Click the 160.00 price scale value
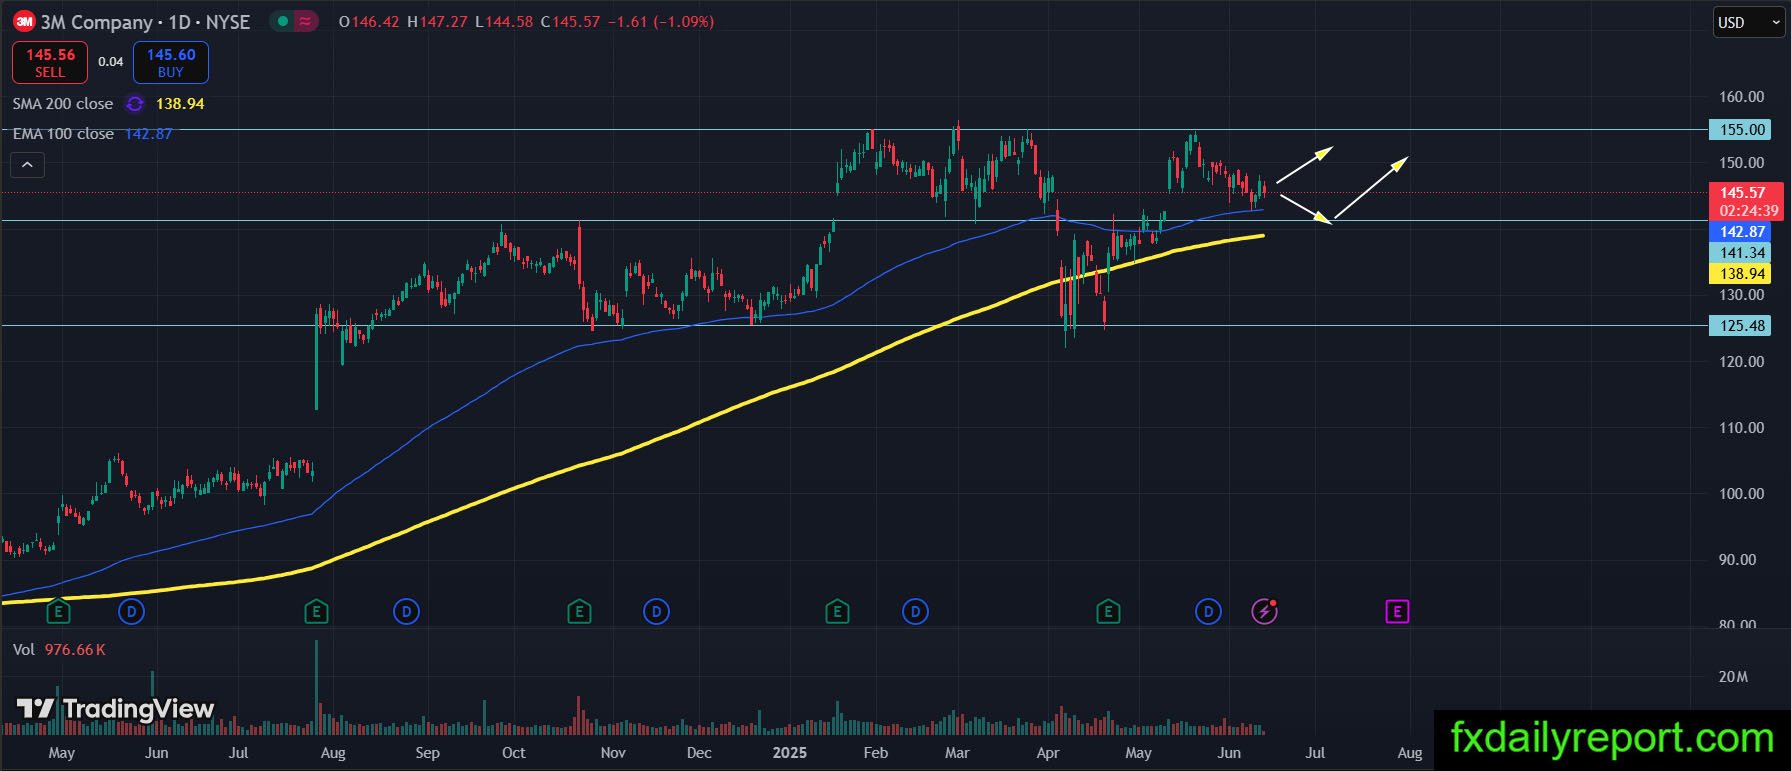Screen dimensions: 1791x771 pyautogui.click(x=1742, y=97)
